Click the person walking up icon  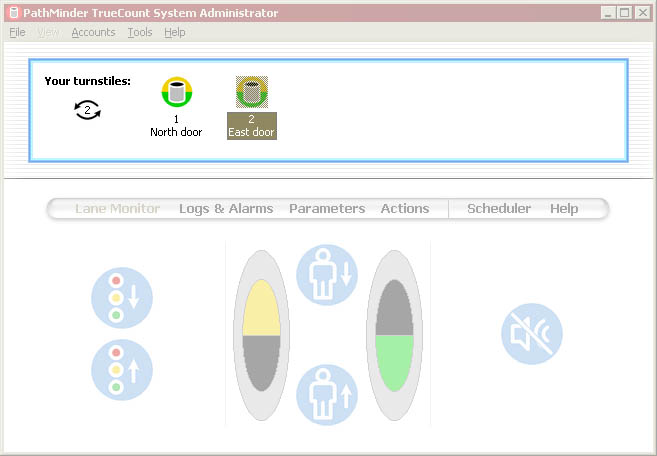point(327,394)
